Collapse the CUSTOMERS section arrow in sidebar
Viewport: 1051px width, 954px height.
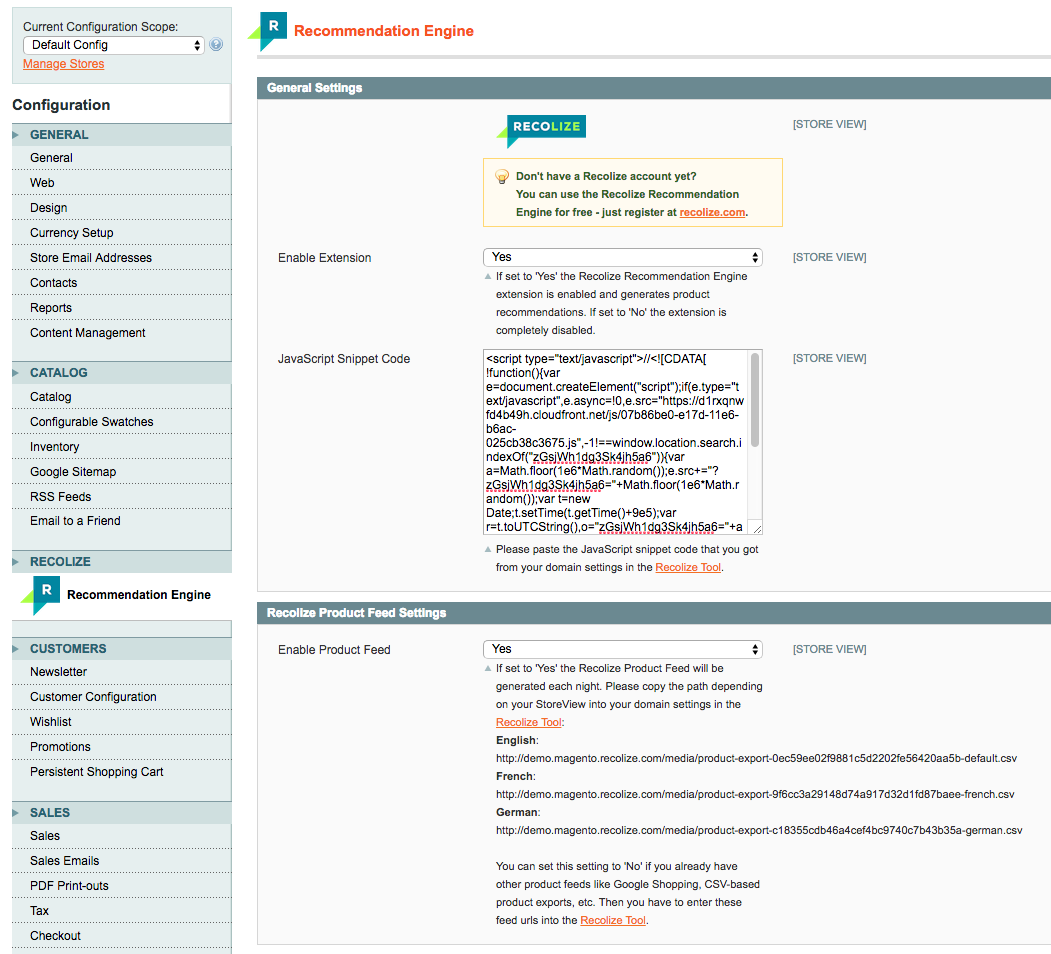(15, 649)
